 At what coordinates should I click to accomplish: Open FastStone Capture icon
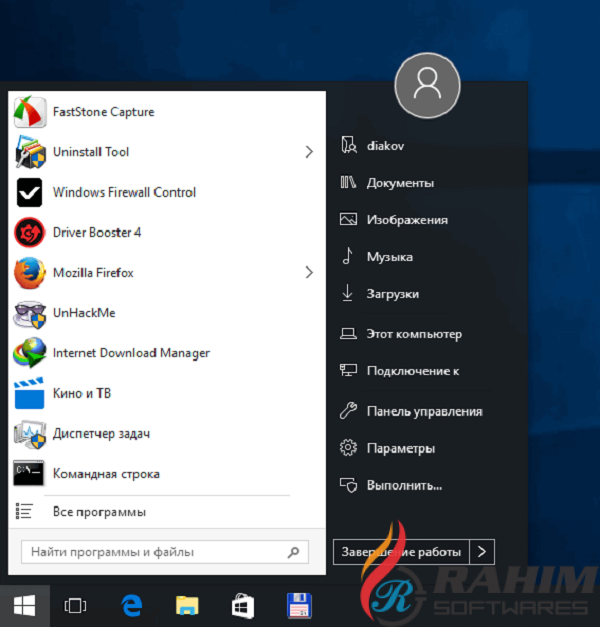tap(29, 112)
